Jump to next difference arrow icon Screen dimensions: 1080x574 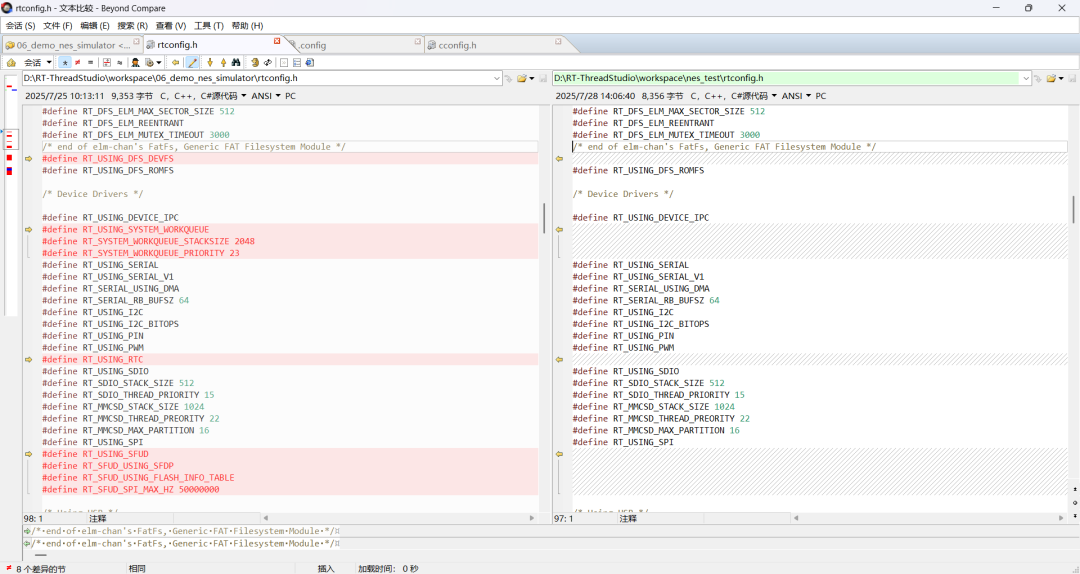[x=208, y=62]
